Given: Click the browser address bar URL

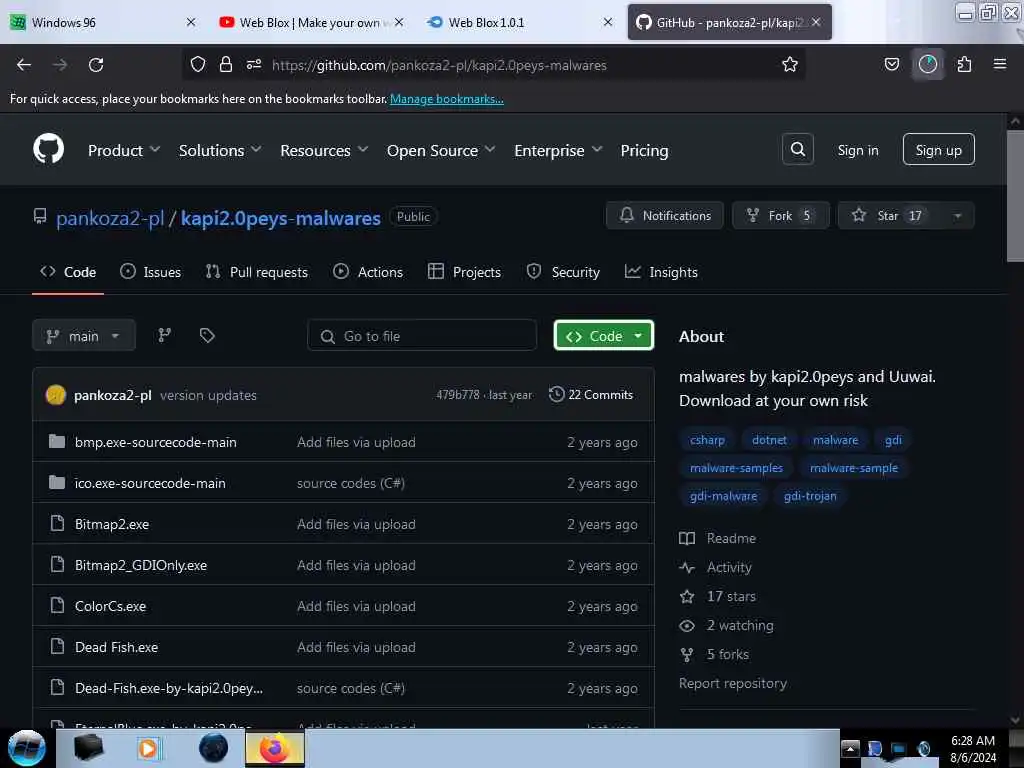Looking at the screenshot, I should pyautogui.click(x=439, y=65).
